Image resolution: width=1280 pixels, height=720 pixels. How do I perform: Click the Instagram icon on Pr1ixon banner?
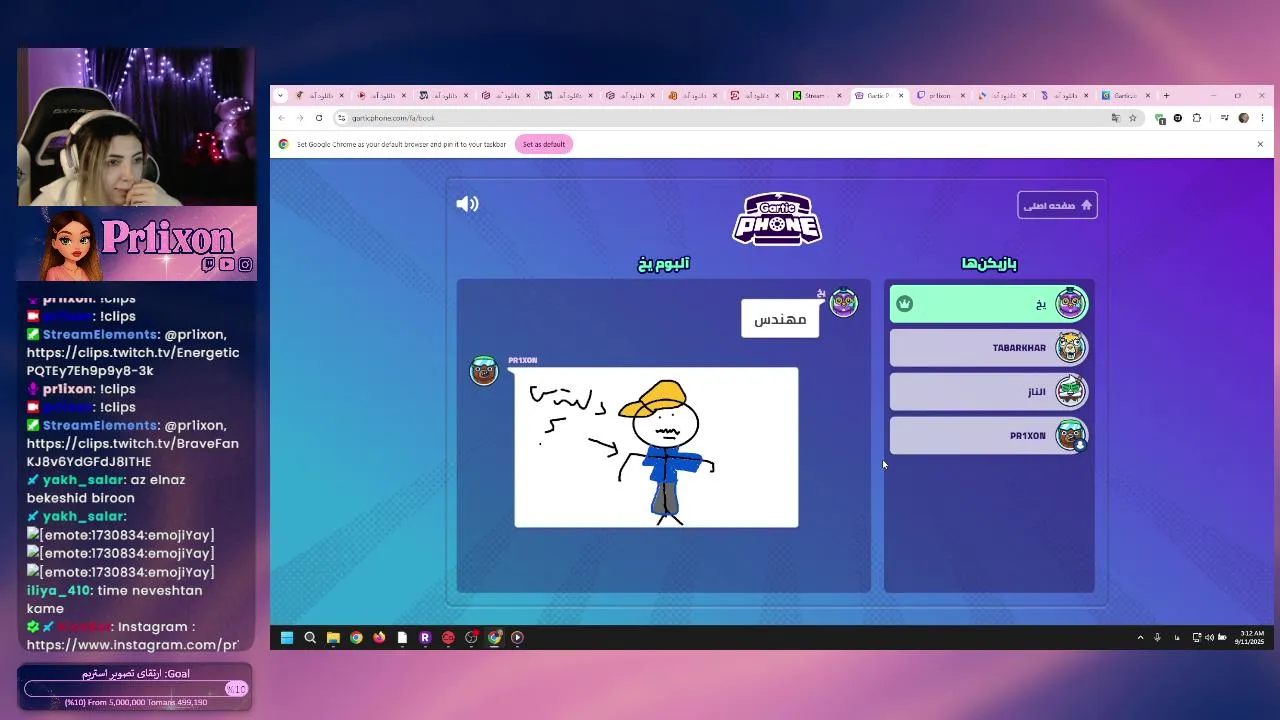tap(245, 265)
